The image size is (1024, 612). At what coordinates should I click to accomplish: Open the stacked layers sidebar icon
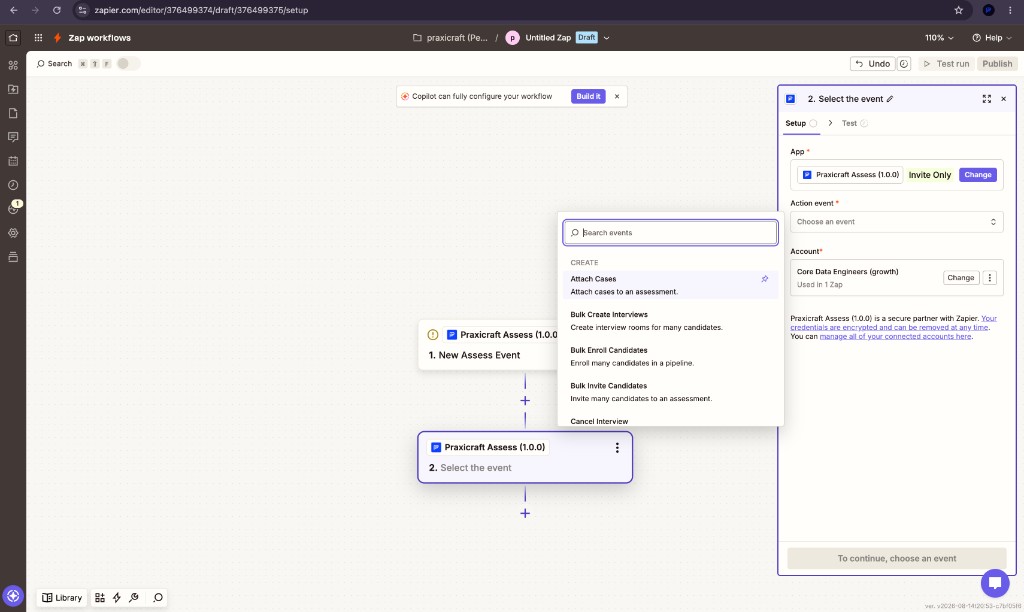(13, 257)
